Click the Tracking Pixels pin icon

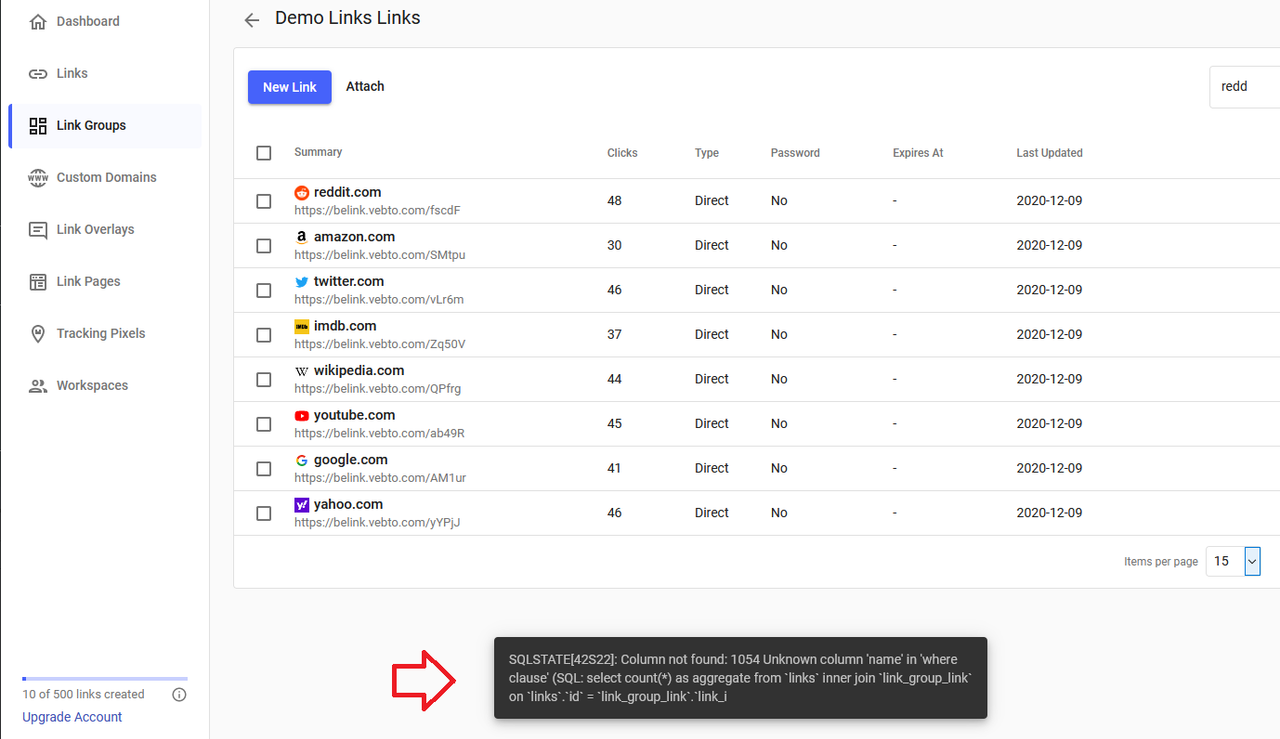[x=38, y=333]
